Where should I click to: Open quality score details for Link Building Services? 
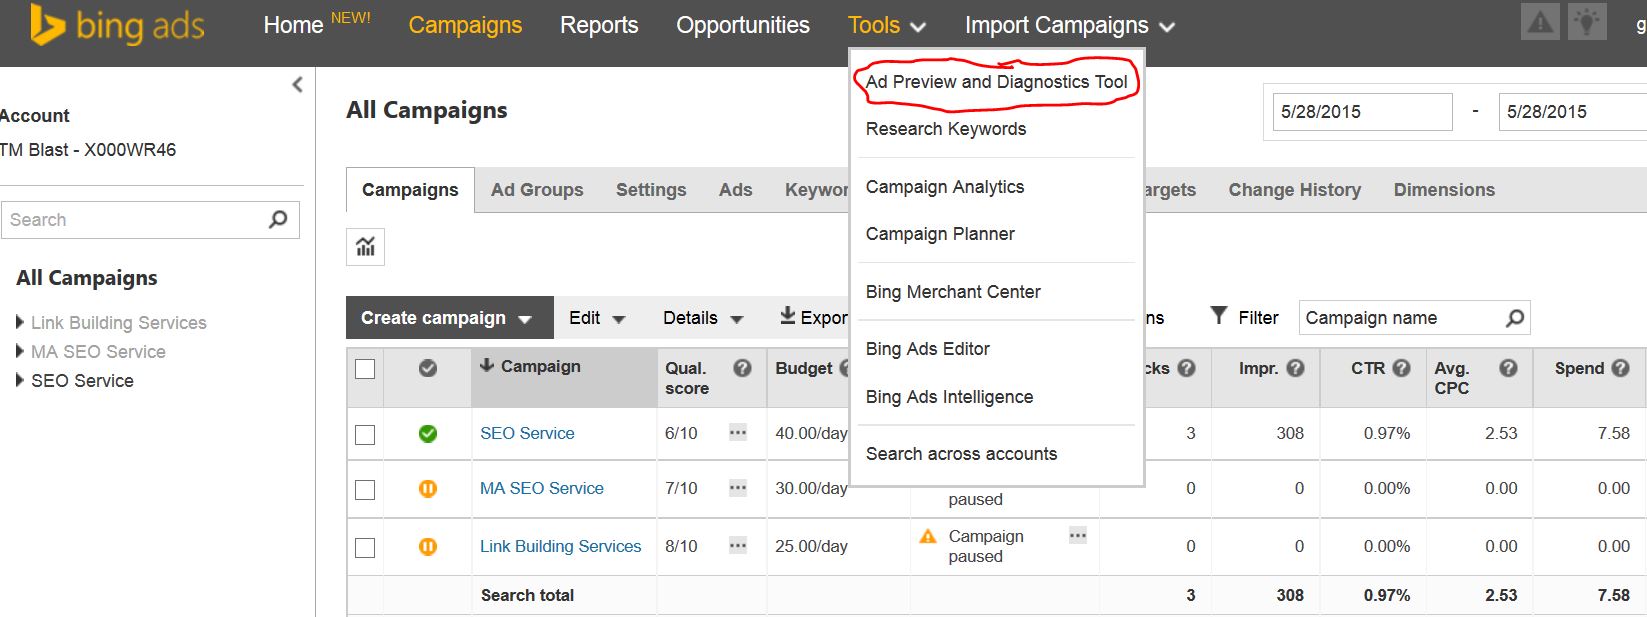point(738,546)
